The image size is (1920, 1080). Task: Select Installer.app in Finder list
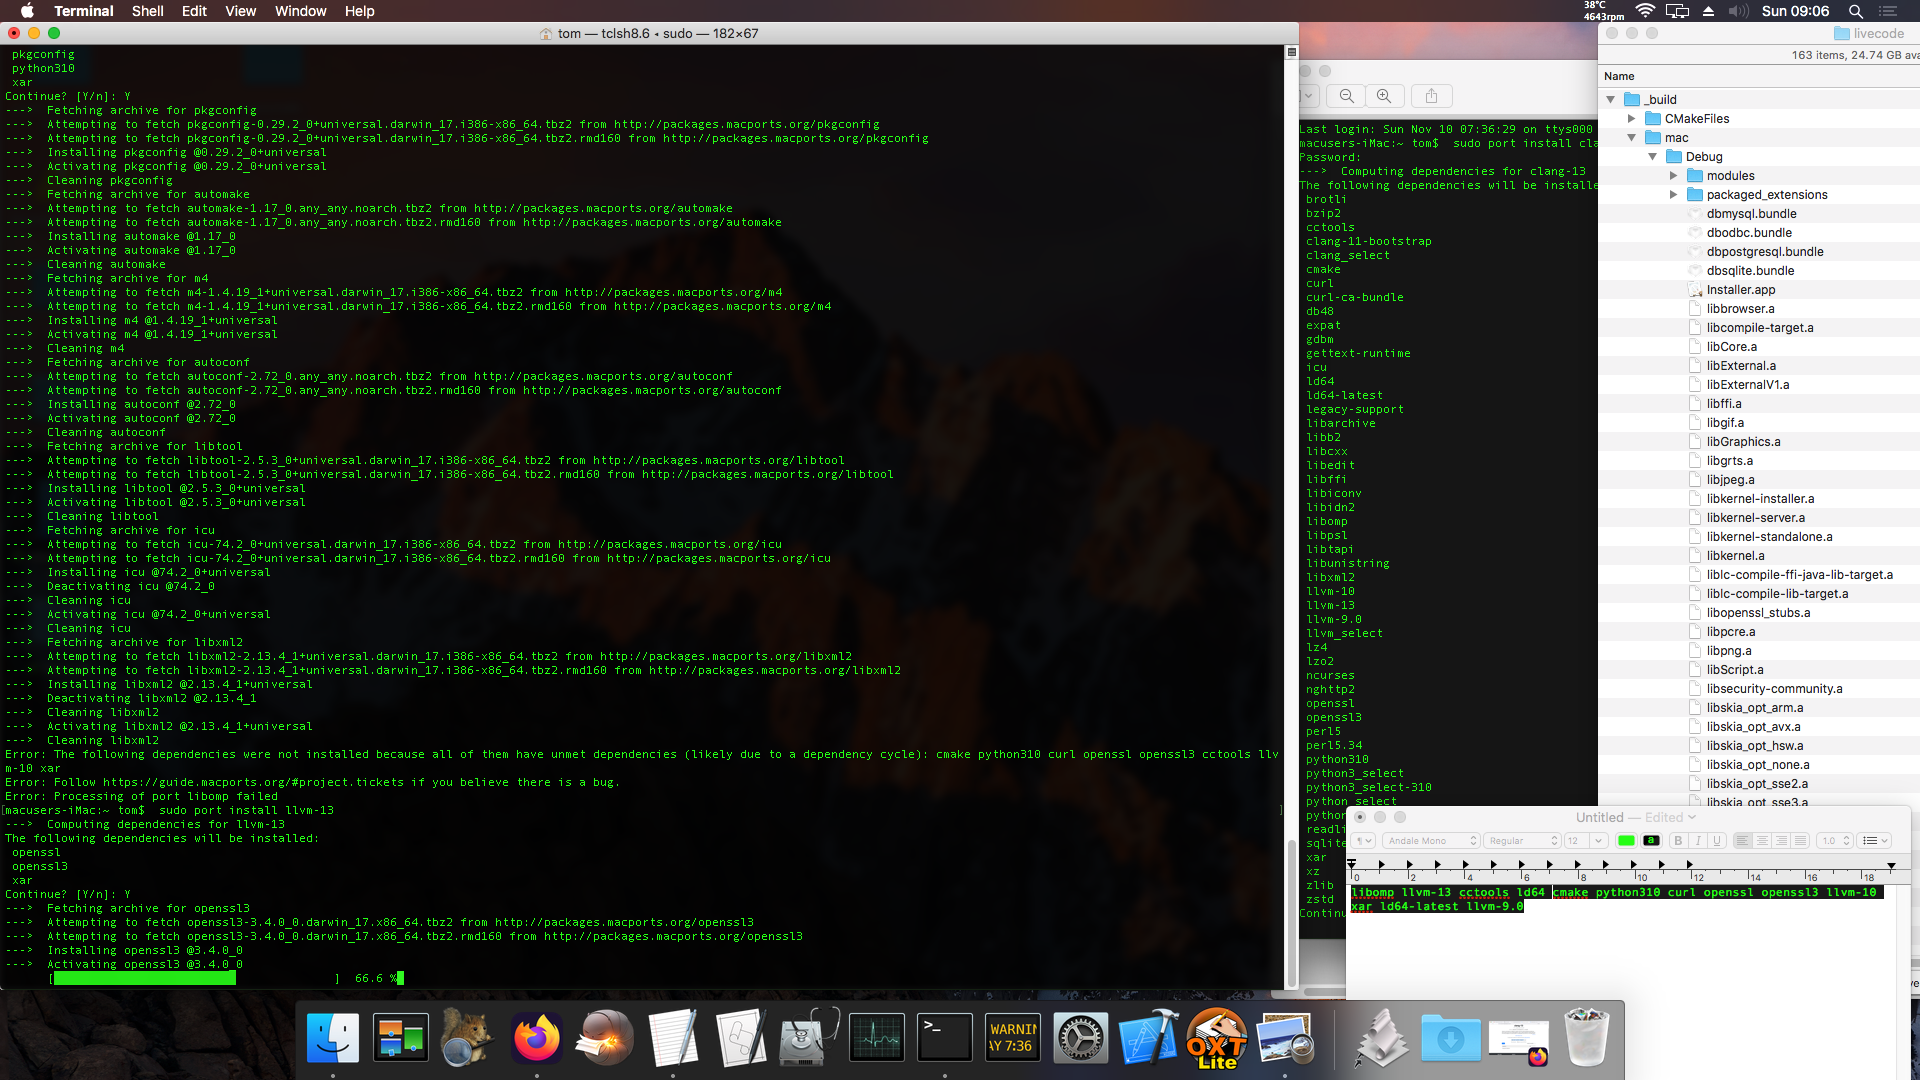point(1741,290)
